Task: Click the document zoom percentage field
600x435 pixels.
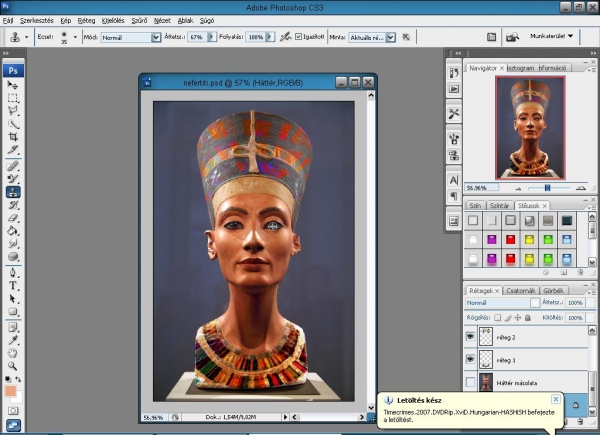Action: tap(154, 417)
